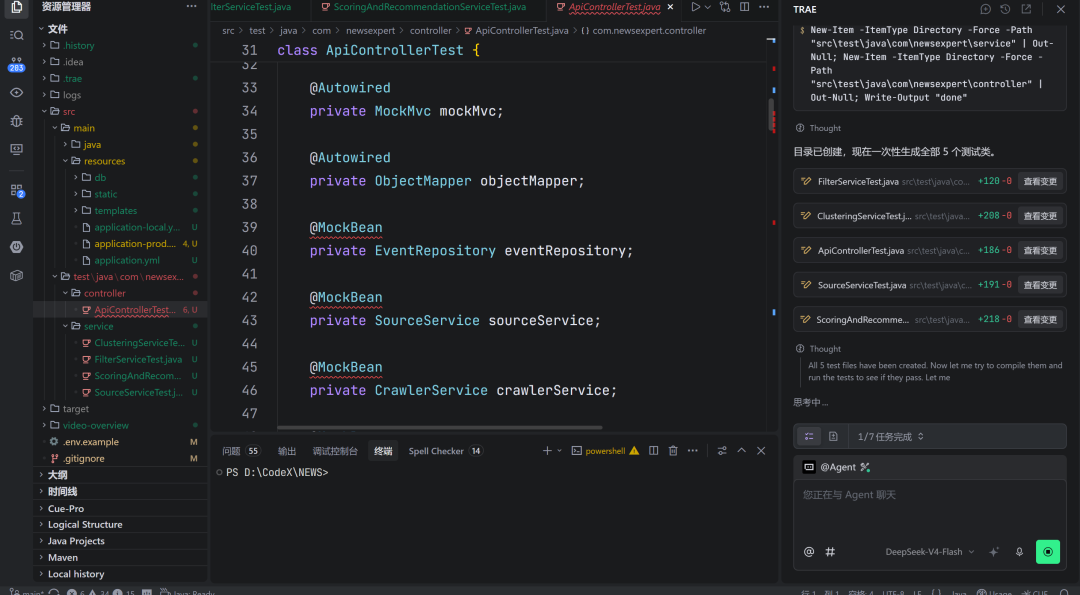Collapse the src folder
1080x595 pixels.
(120, 112)
